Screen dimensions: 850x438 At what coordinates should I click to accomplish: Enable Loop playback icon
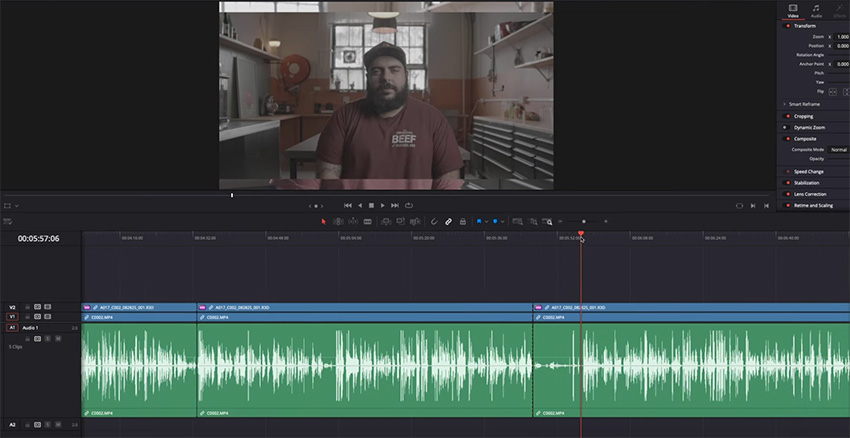[409, 205]
